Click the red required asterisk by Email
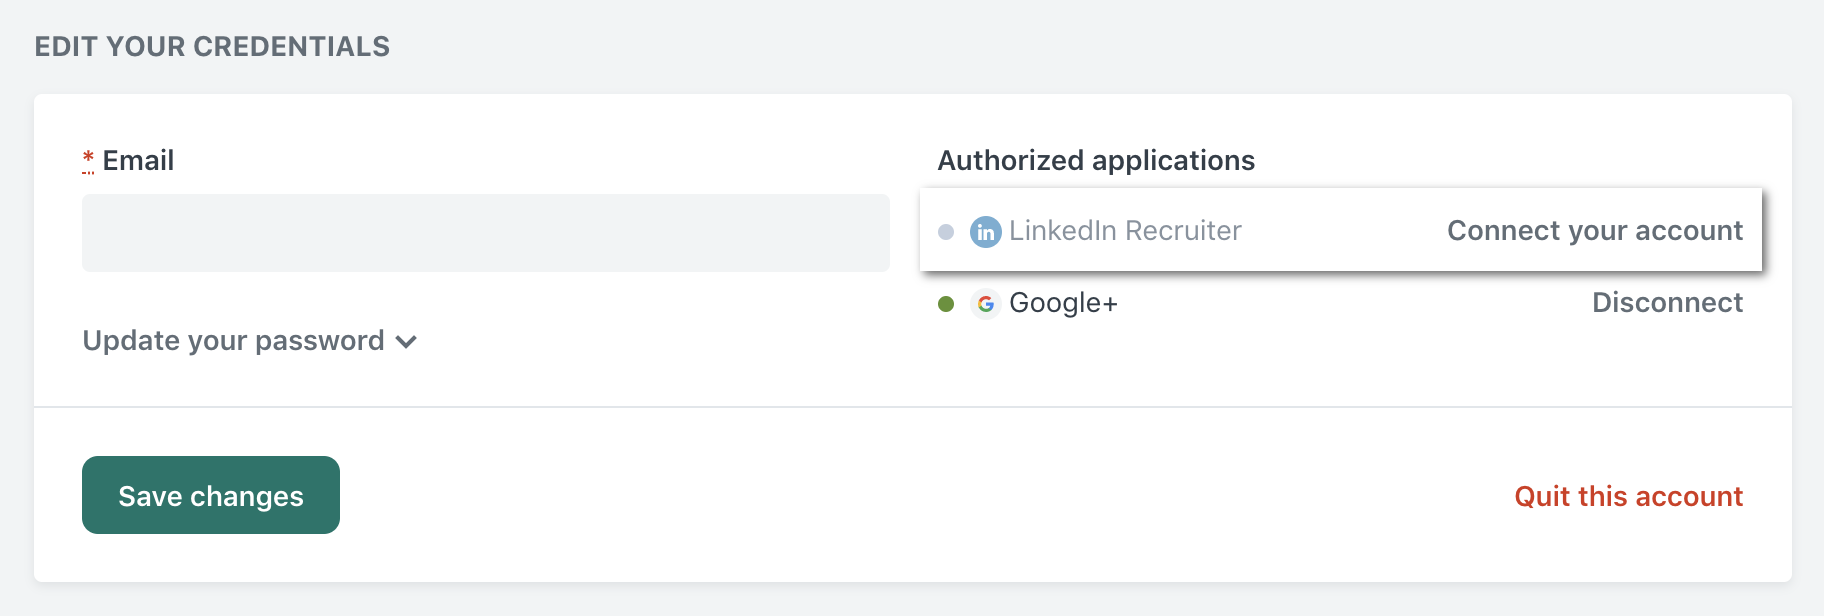 (x=88, y=160)
